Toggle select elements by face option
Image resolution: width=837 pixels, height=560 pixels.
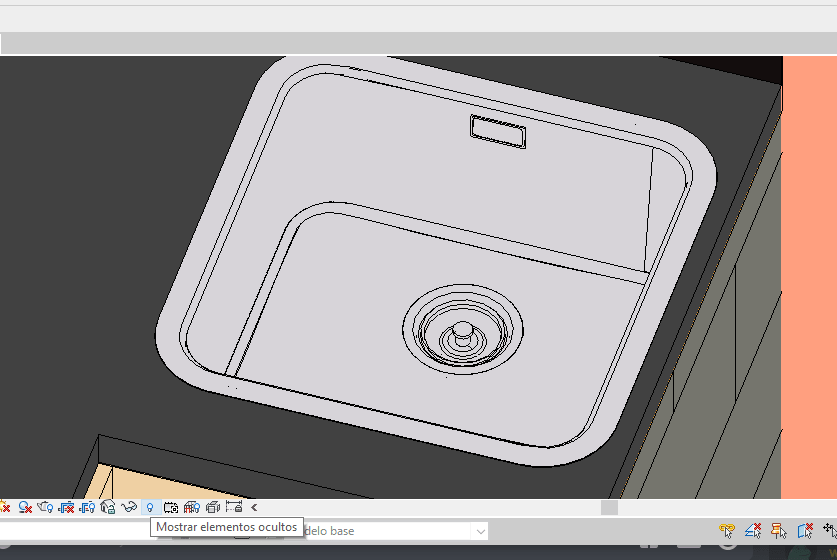coord(804,530)
